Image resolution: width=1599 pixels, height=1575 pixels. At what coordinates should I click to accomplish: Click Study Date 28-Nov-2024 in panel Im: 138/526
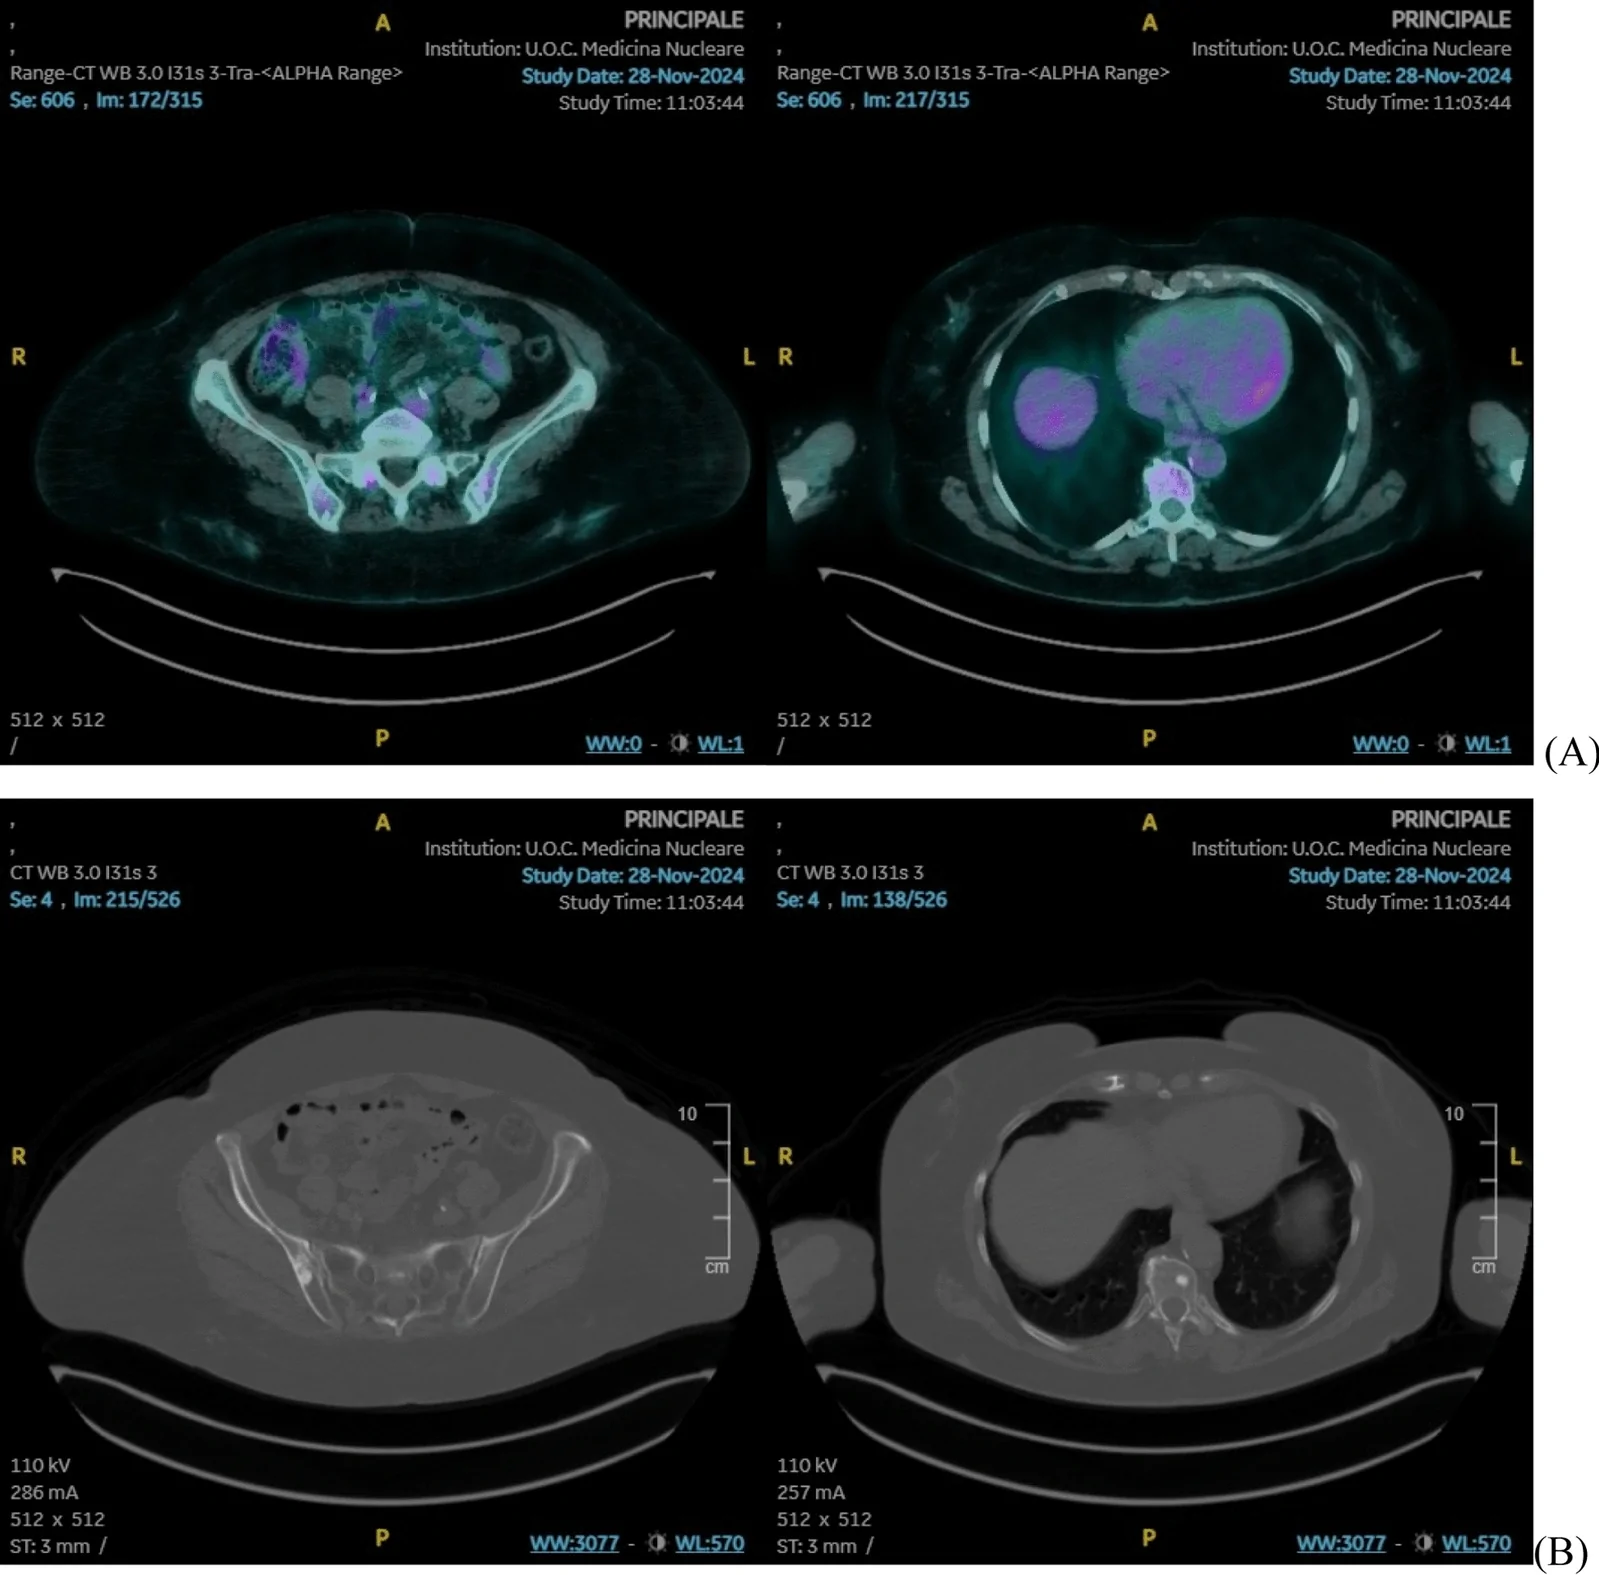1400,875
